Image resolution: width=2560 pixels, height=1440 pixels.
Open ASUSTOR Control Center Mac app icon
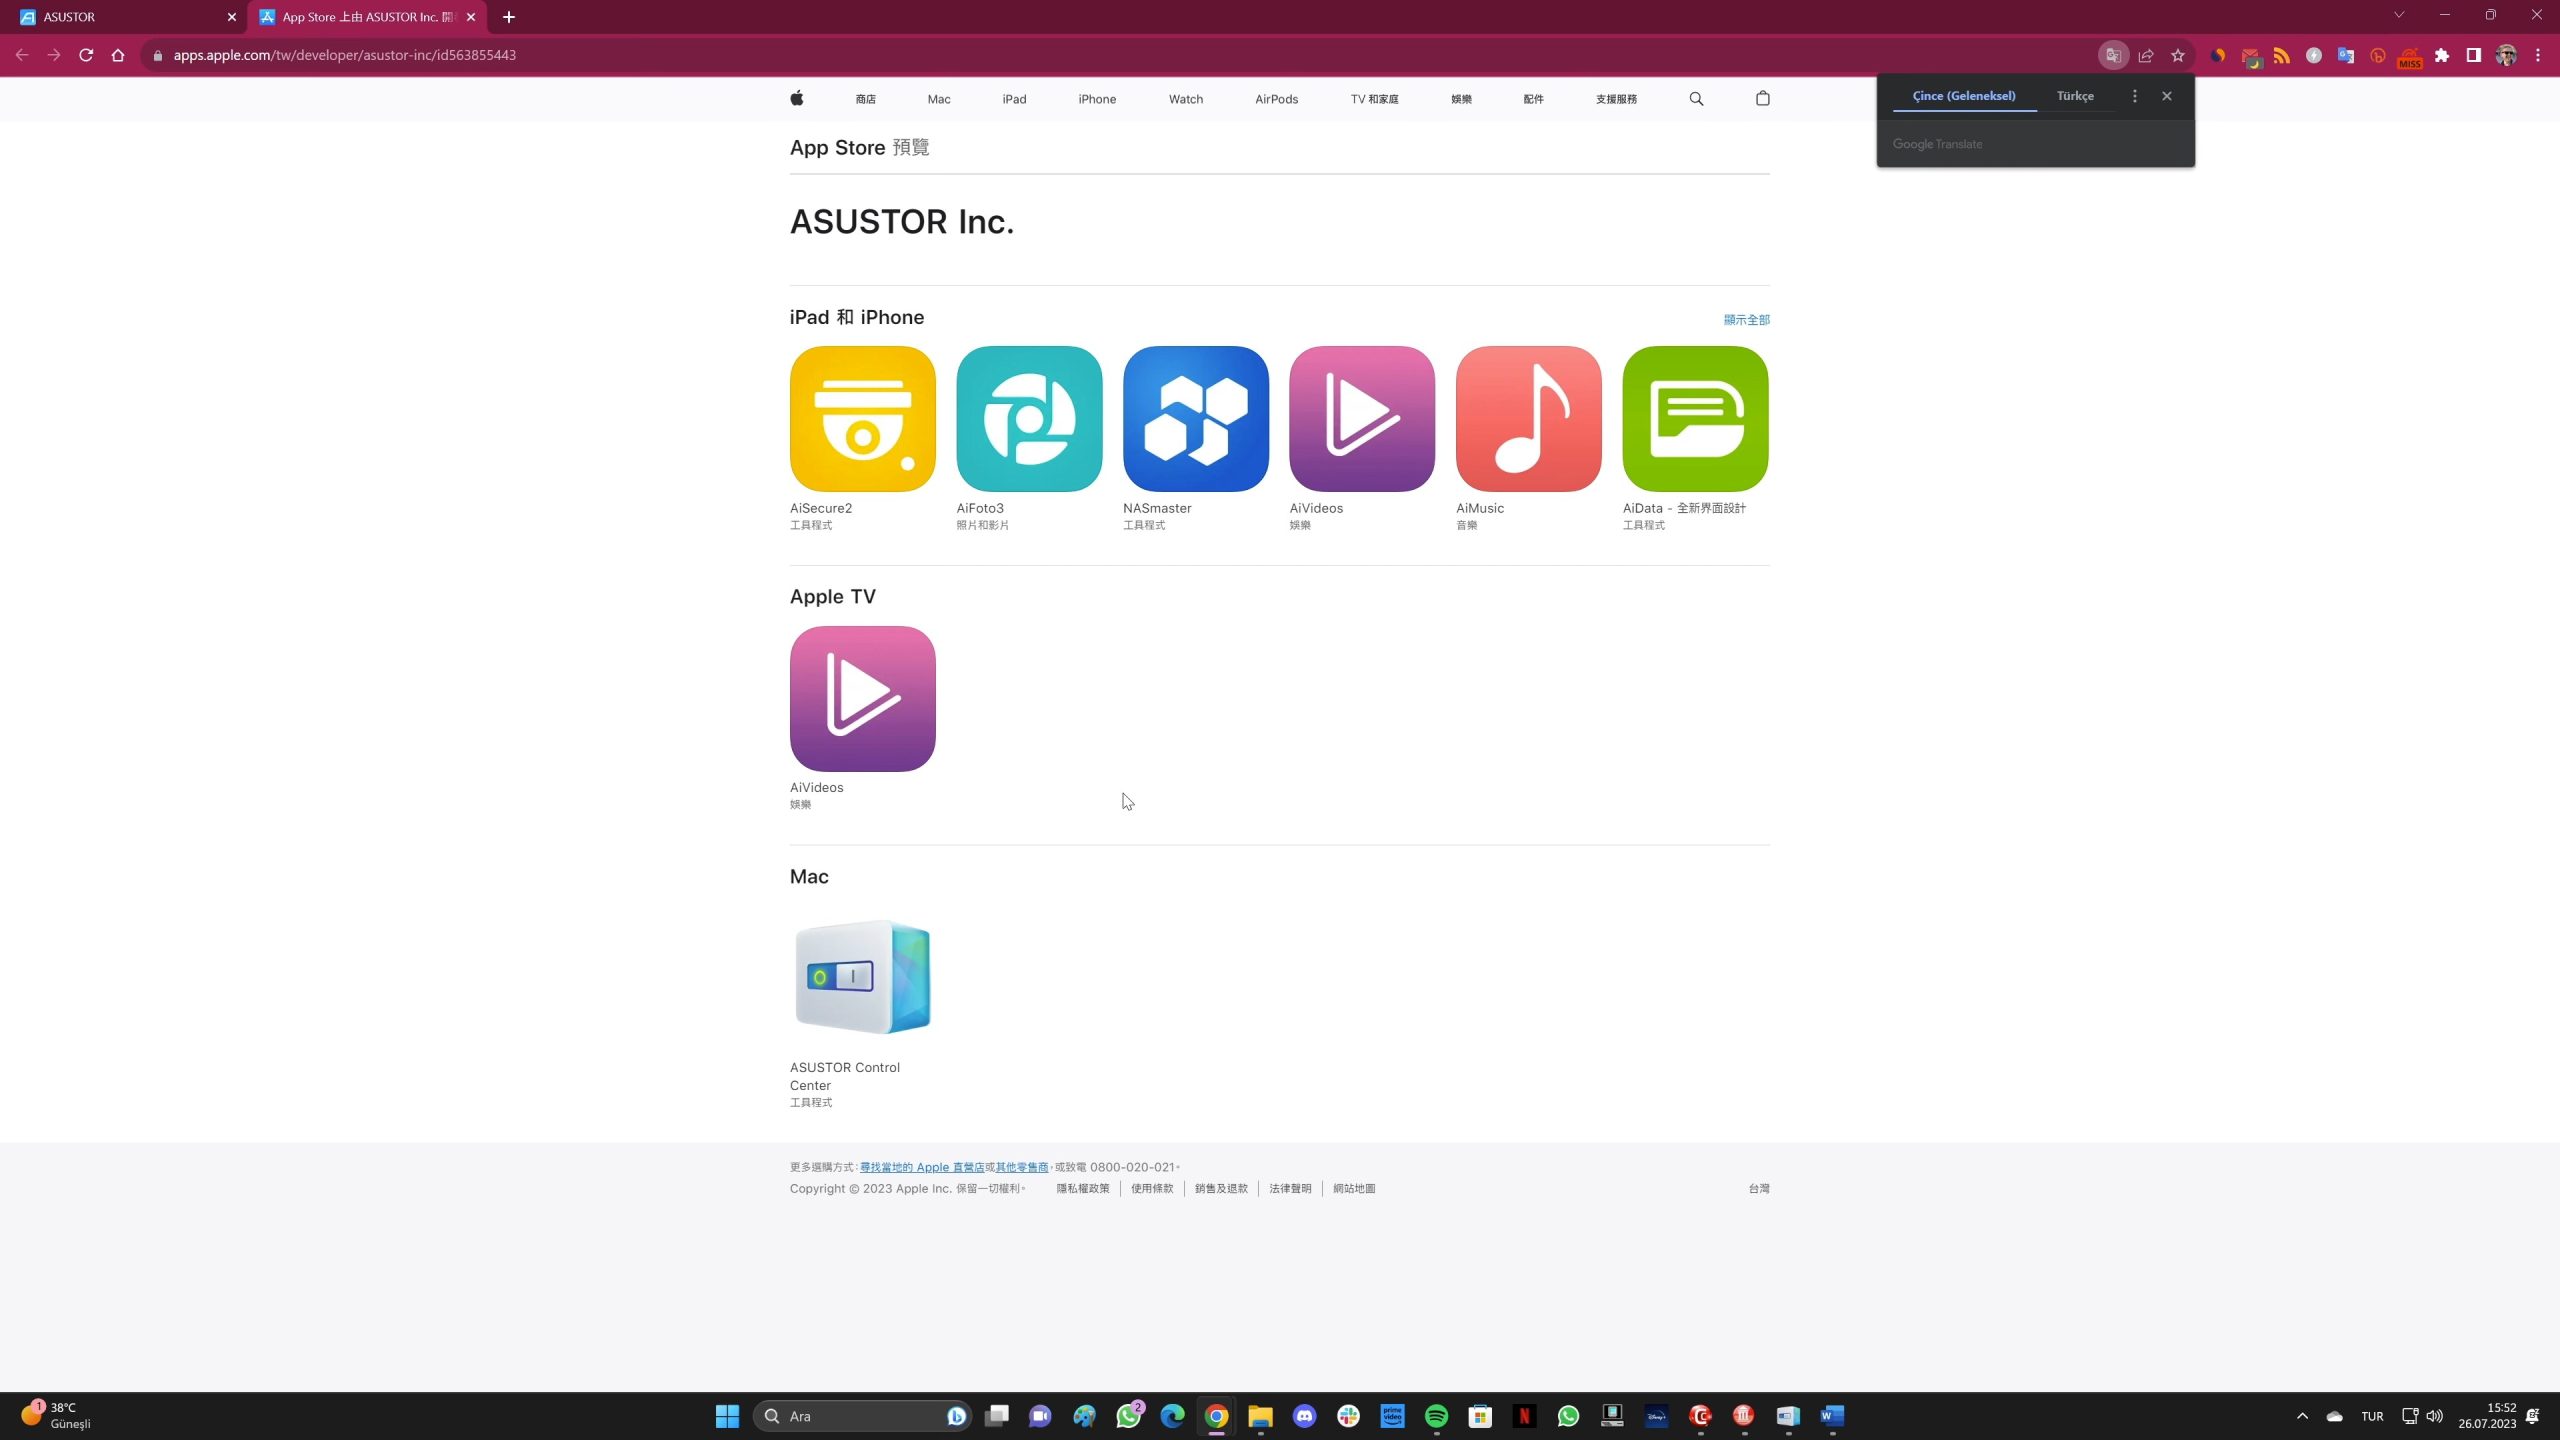pyautogui.click(x=862, y=977)
